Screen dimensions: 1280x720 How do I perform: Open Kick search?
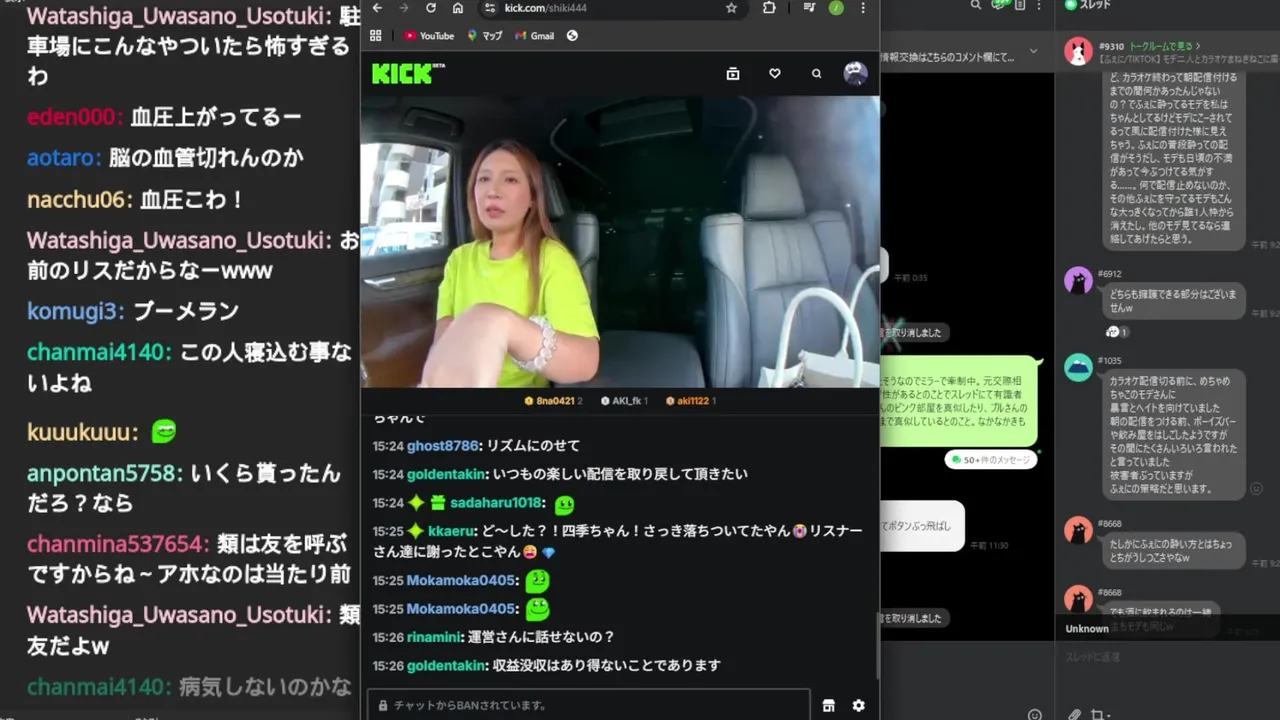click(817, 73)
